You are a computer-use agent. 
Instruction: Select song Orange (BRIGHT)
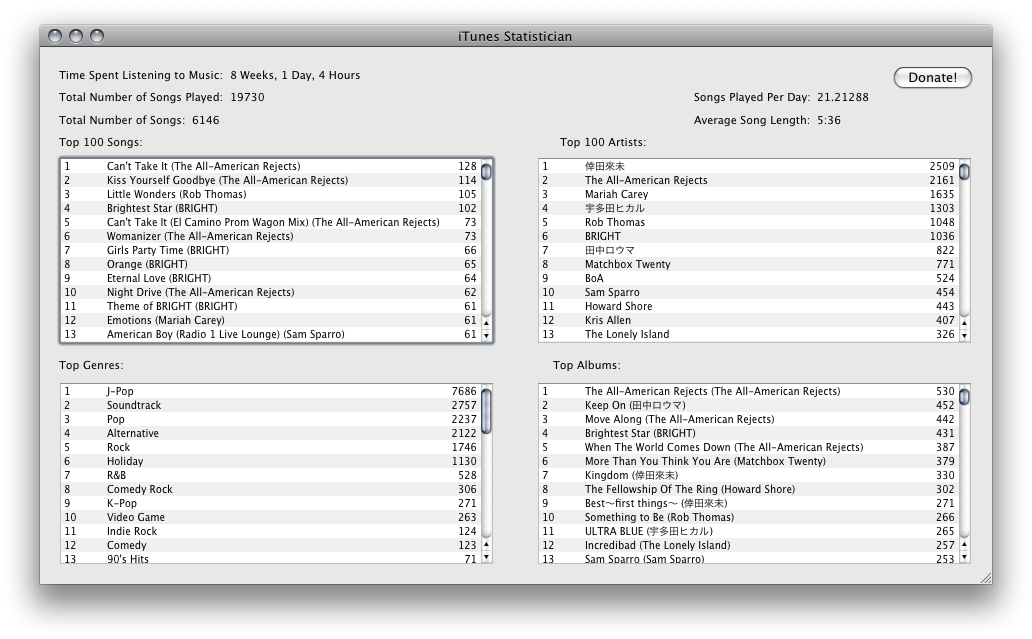click(x=271, y=264)
